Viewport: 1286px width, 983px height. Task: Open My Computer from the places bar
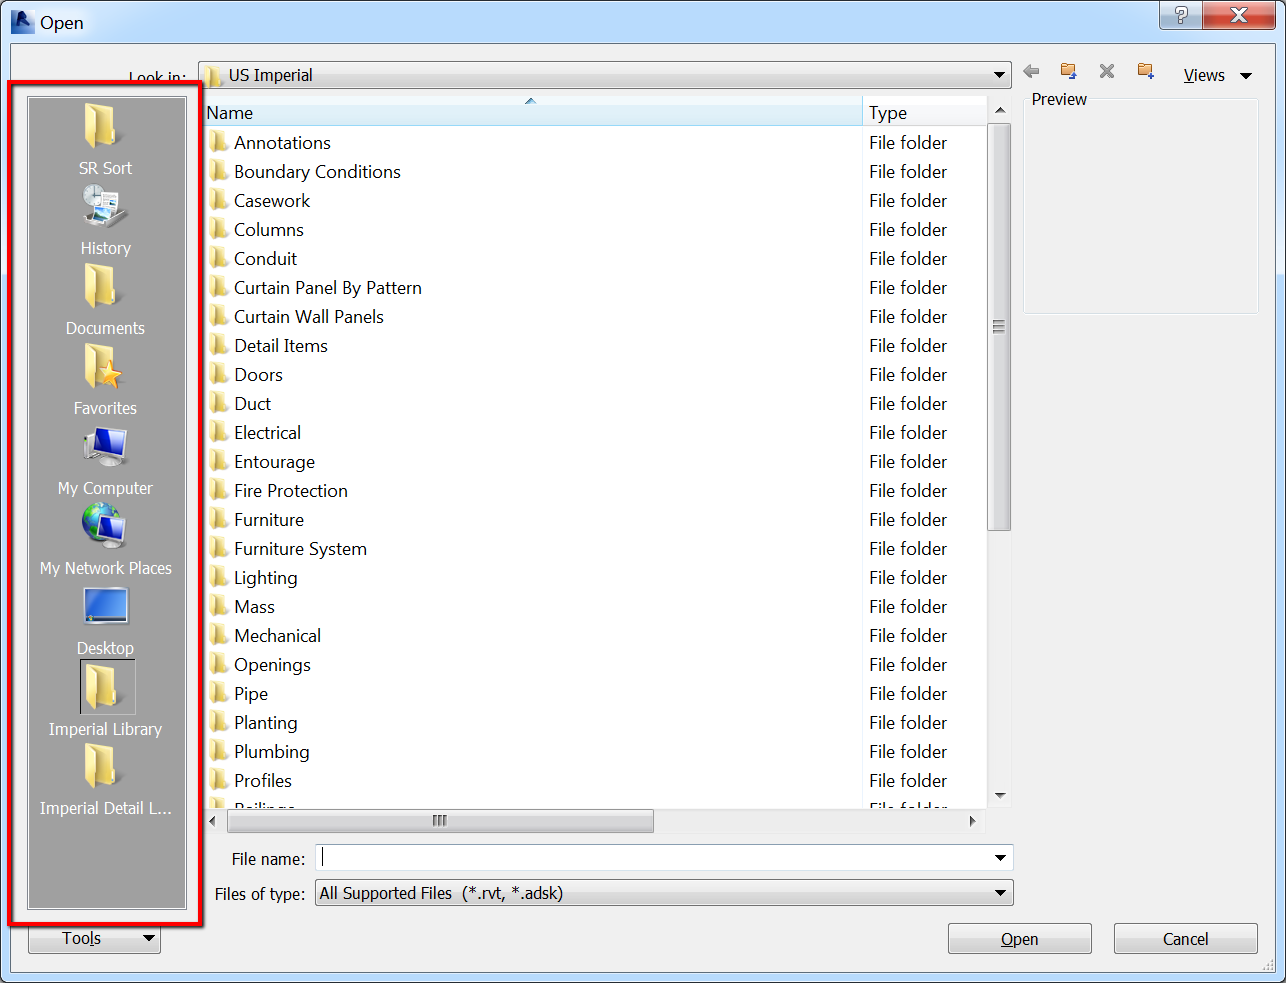point(105,458)
